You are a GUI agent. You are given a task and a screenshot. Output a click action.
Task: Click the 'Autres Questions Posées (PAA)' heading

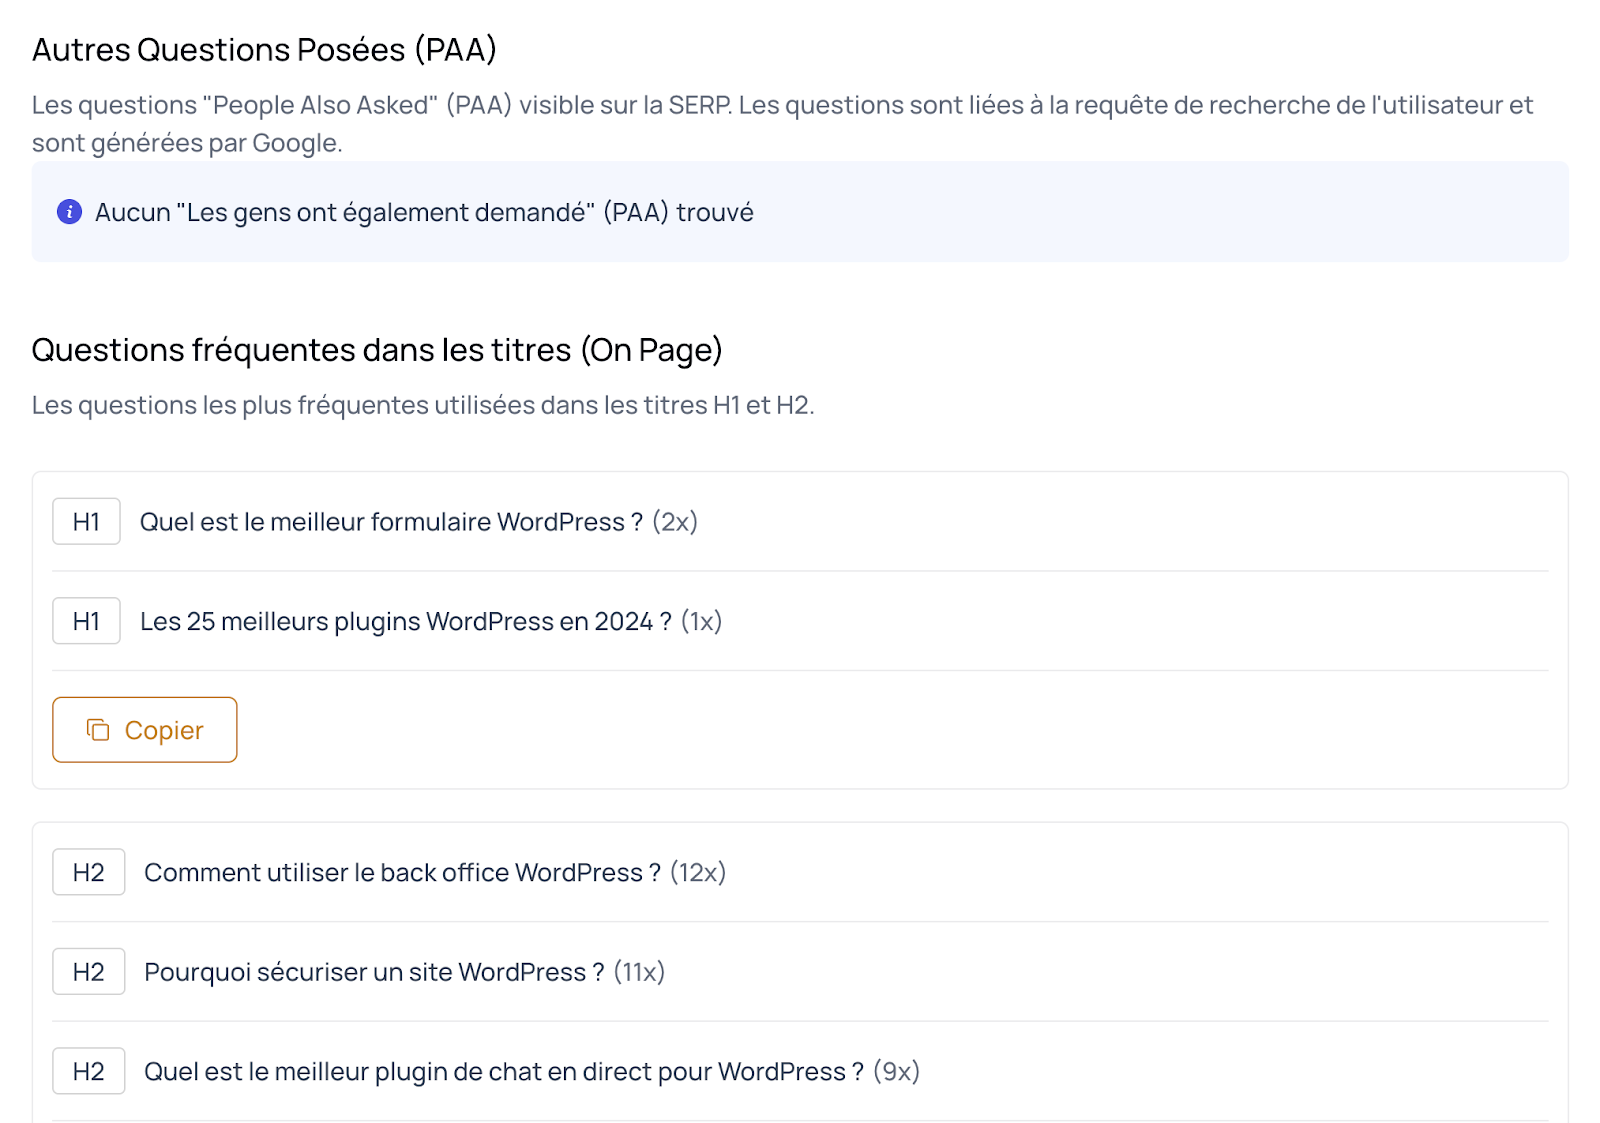point(263,48)
